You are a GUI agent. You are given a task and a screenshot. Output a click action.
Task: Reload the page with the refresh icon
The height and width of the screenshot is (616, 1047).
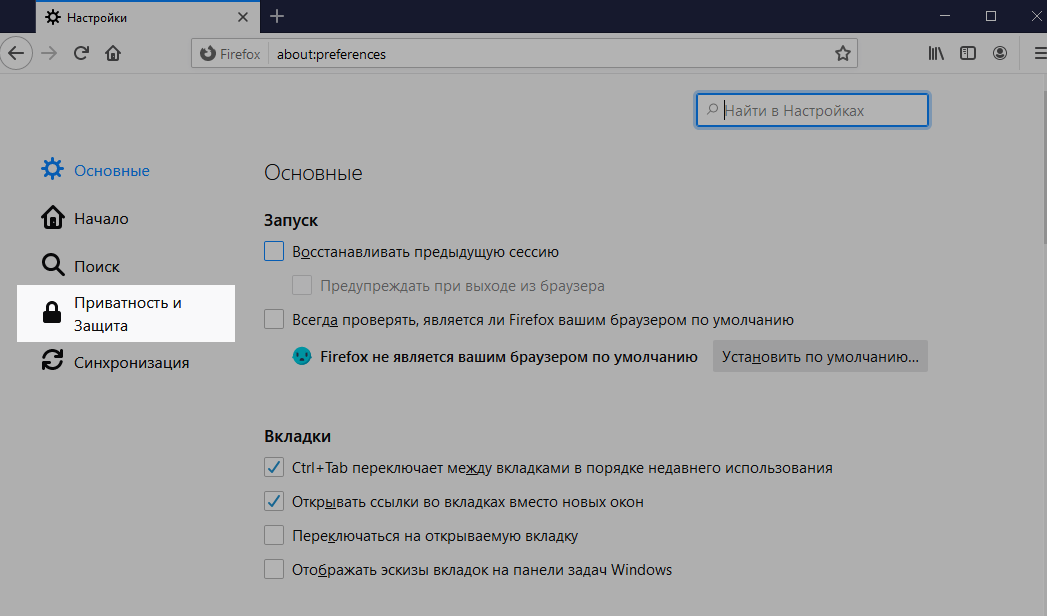coord(81,53)
